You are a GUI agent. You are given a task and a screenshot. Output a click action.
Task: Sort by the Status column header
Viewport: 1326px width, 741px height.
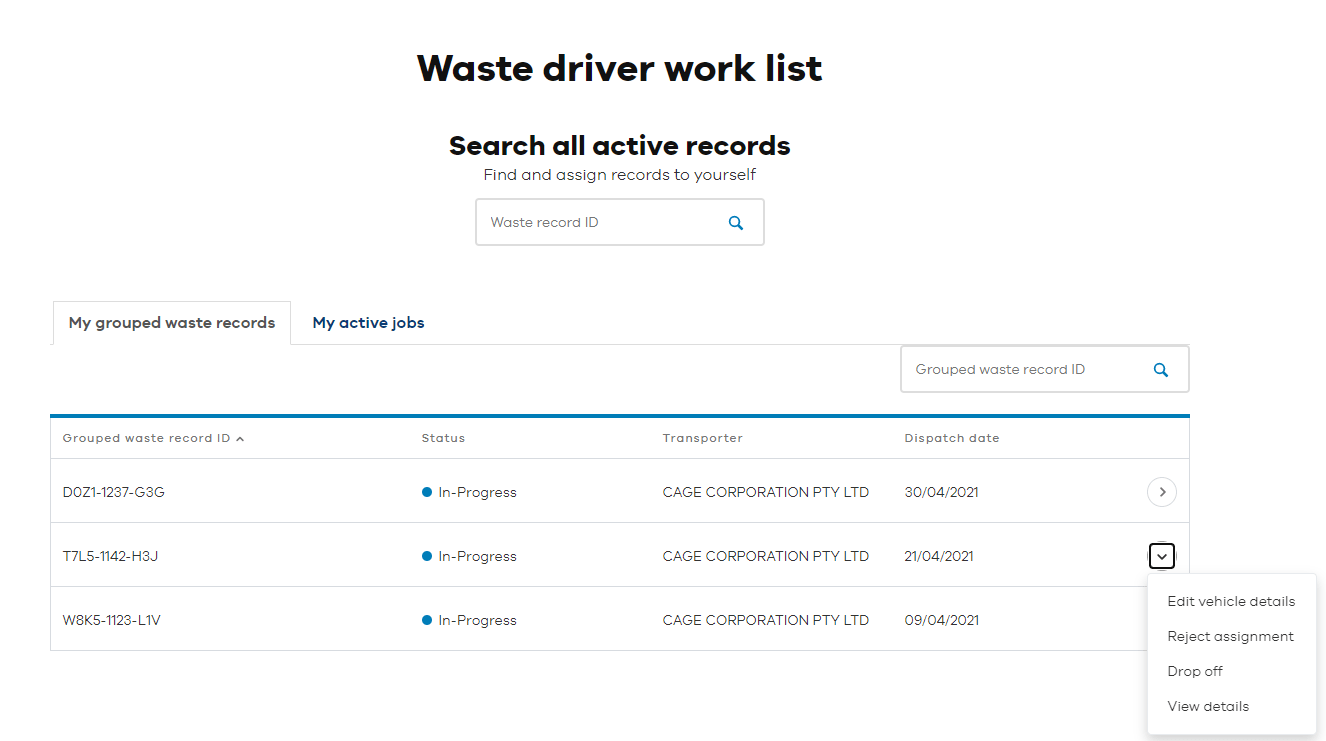pyautogui.click(x=443, y=438)
